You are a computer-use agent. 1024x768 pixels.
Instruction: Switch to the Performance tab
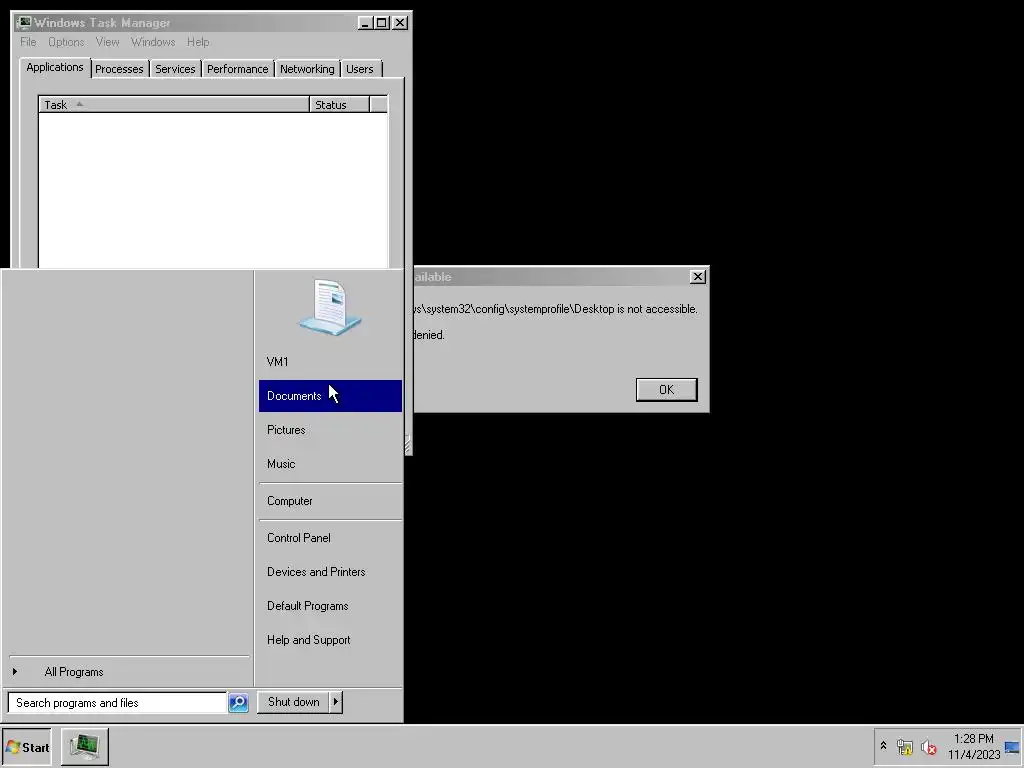[237, 69]
